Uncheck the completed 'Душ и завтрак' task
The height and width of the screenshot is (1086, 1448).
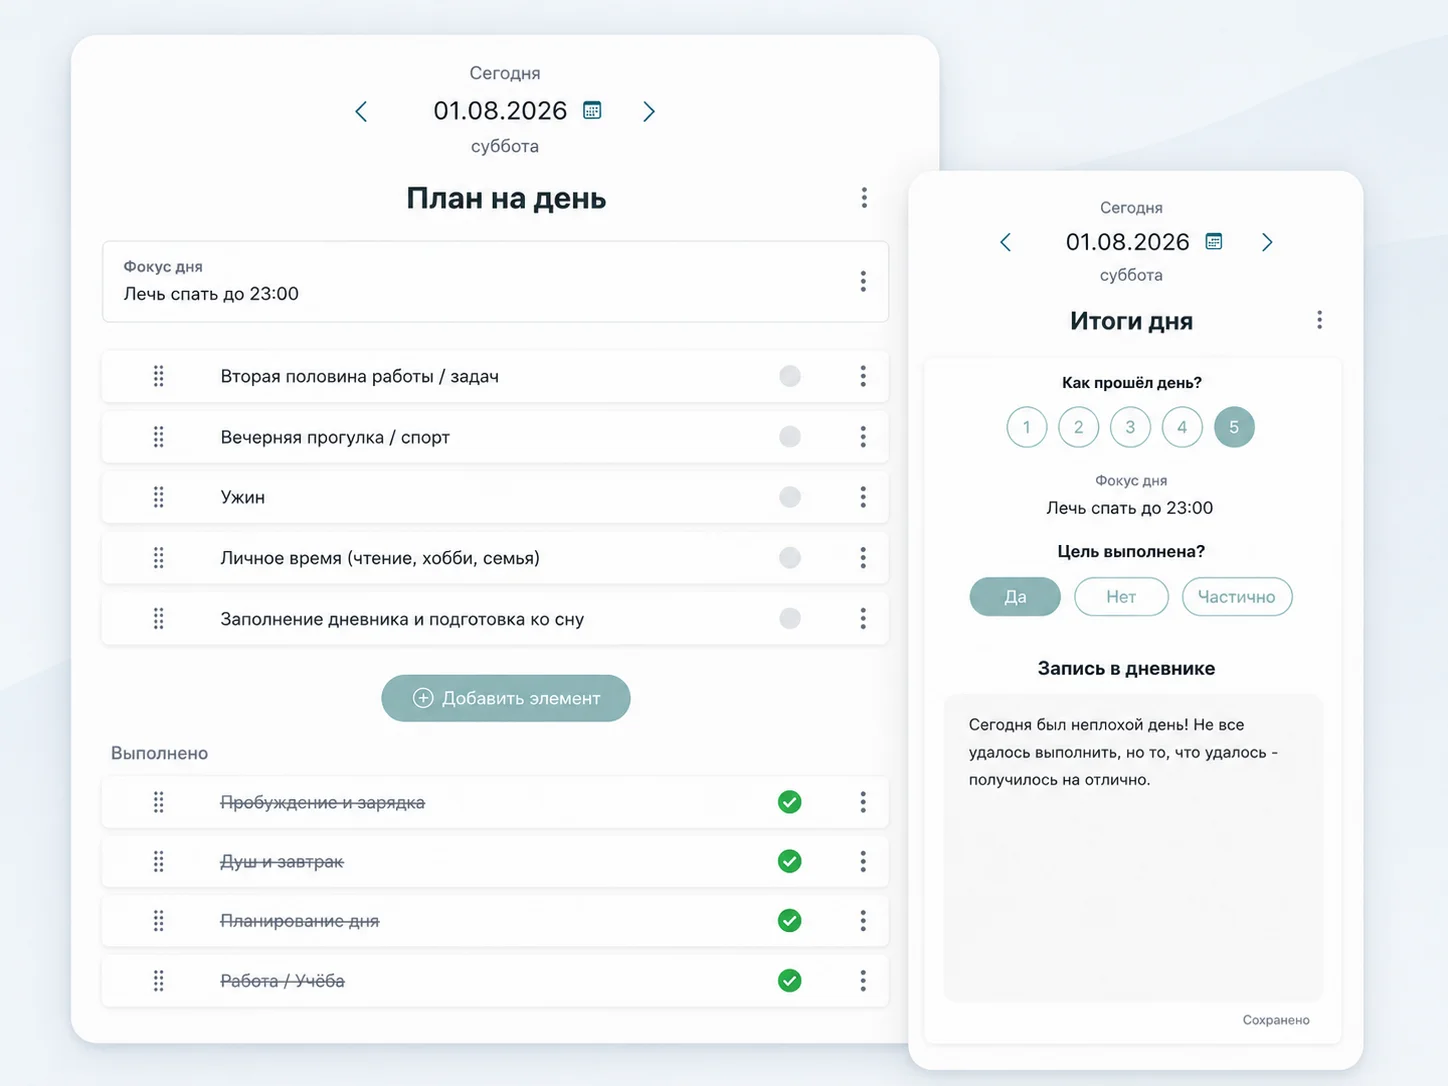790,861
